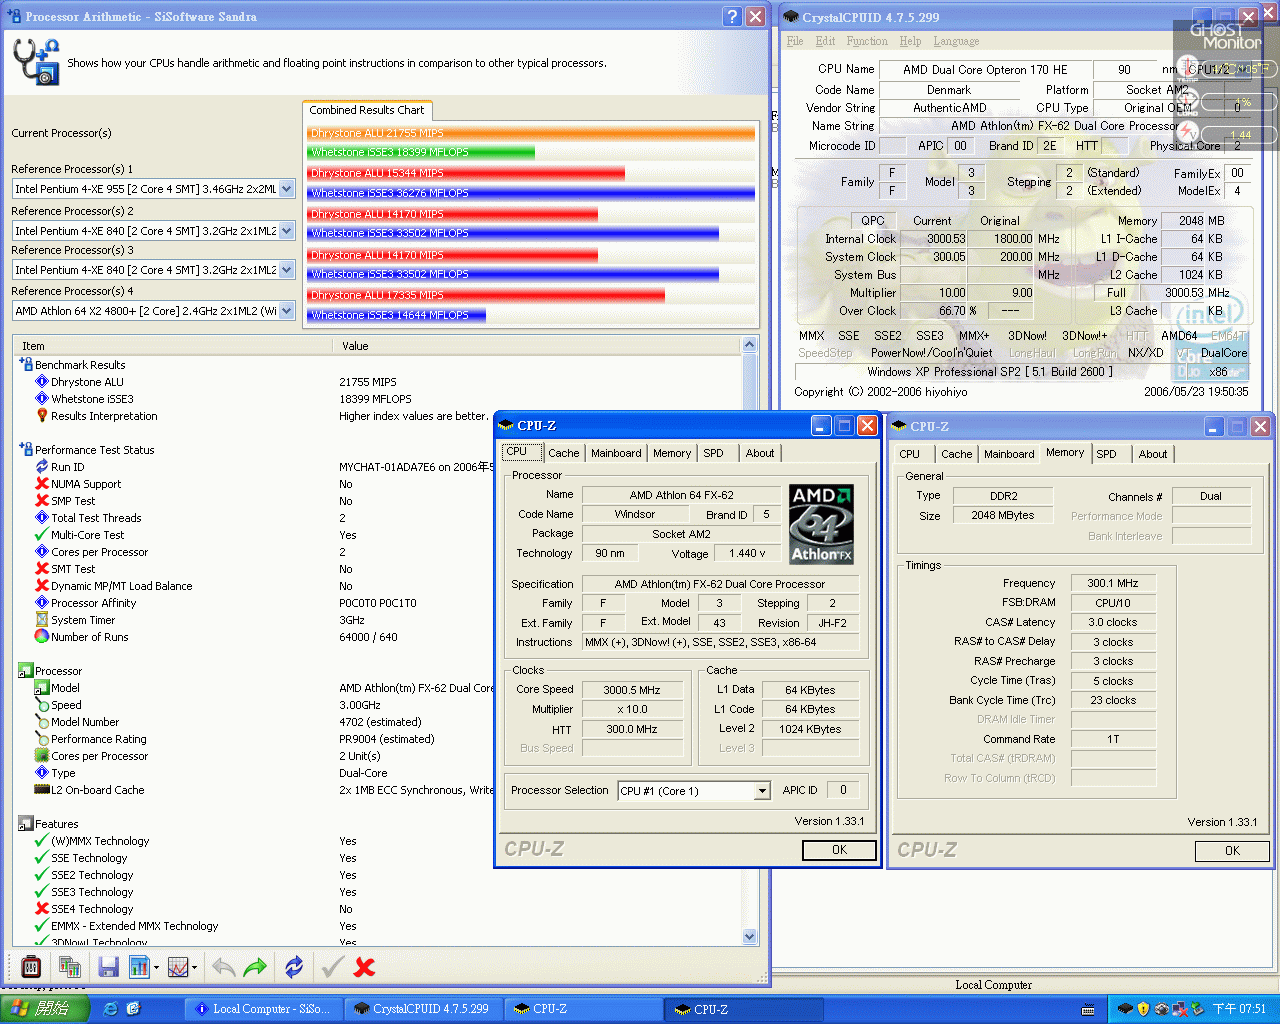Click the bar chart view icon in Sandra toolbar
The height and width of the screenshot is (1024, 1280).
(x=139, y=967)
